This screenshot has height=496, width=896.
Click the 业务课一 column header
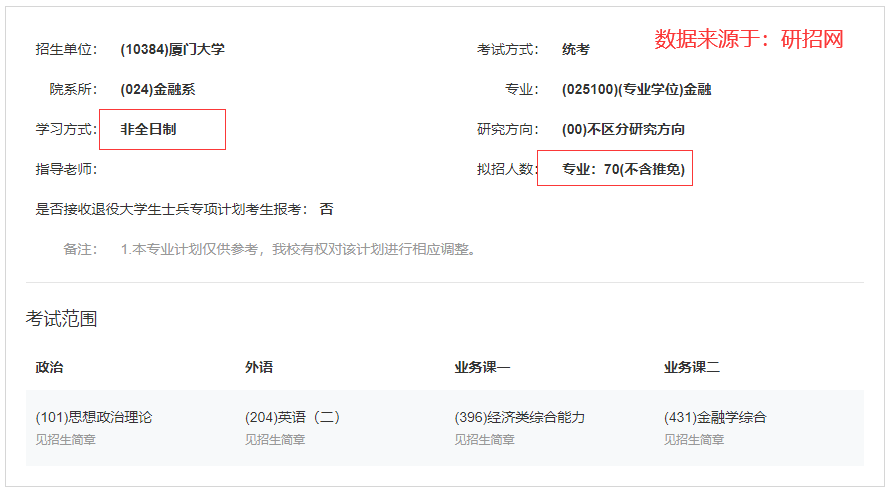pyautogui.click(x=482, y=367)
